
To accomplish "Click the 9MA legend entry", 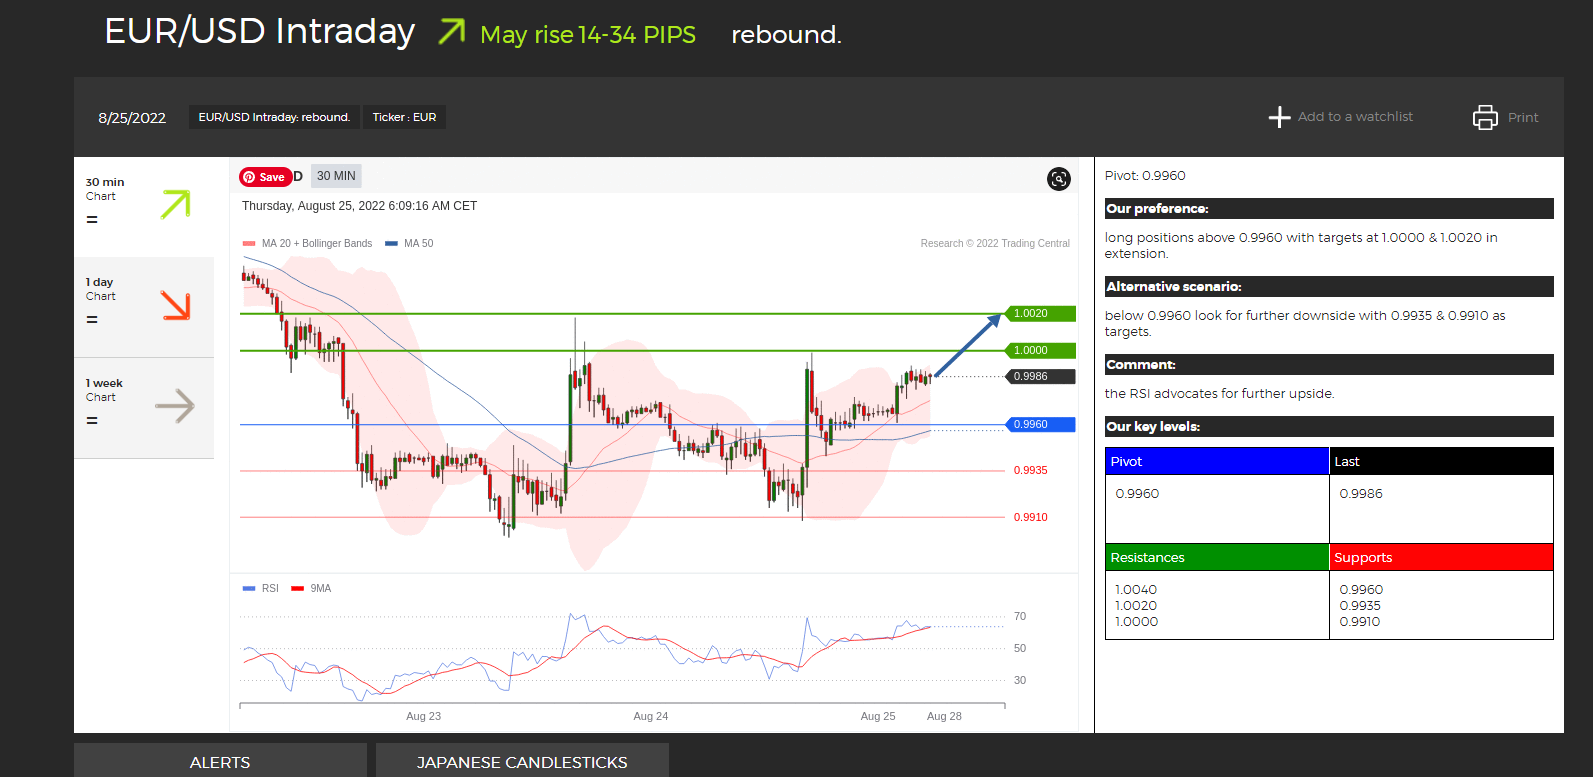I will click(x=311, y=588).
